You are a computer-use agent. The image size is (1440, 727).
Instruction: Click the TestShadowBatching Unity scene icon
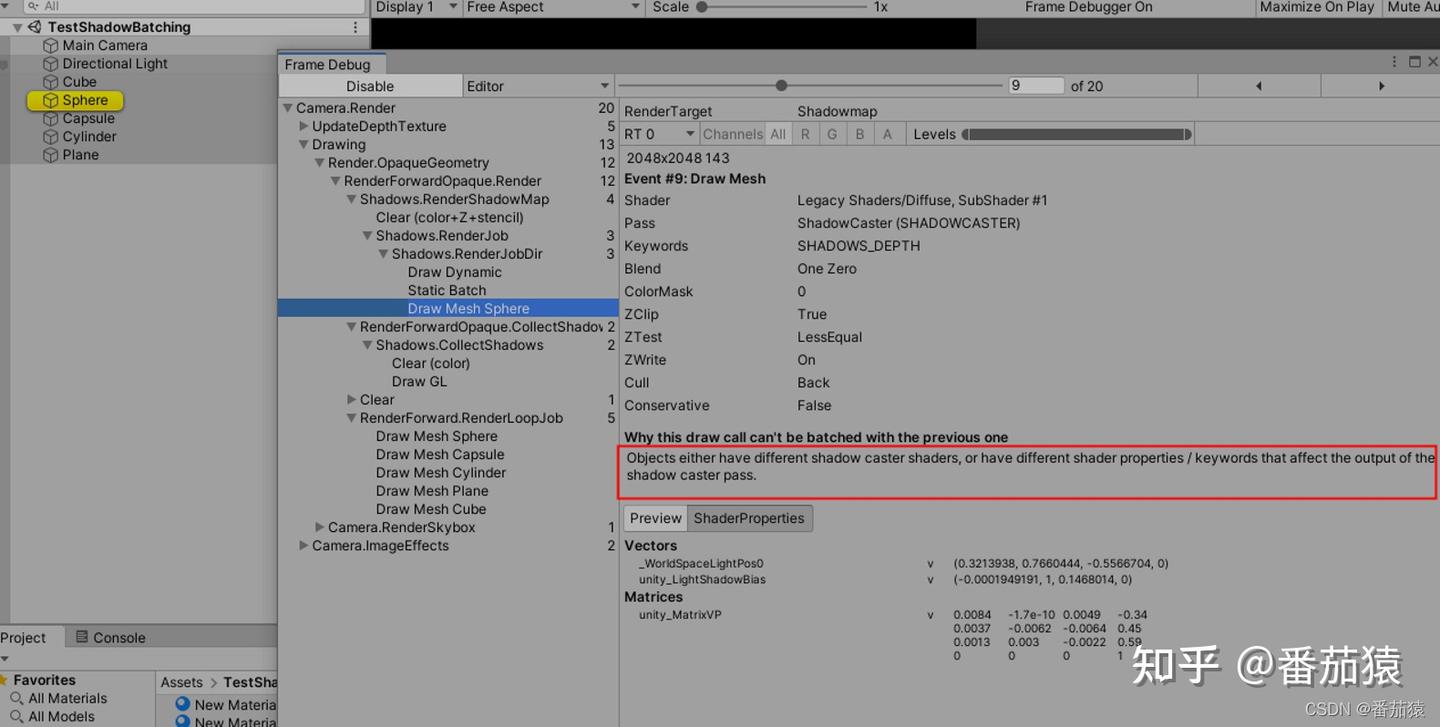click(35, 27)
